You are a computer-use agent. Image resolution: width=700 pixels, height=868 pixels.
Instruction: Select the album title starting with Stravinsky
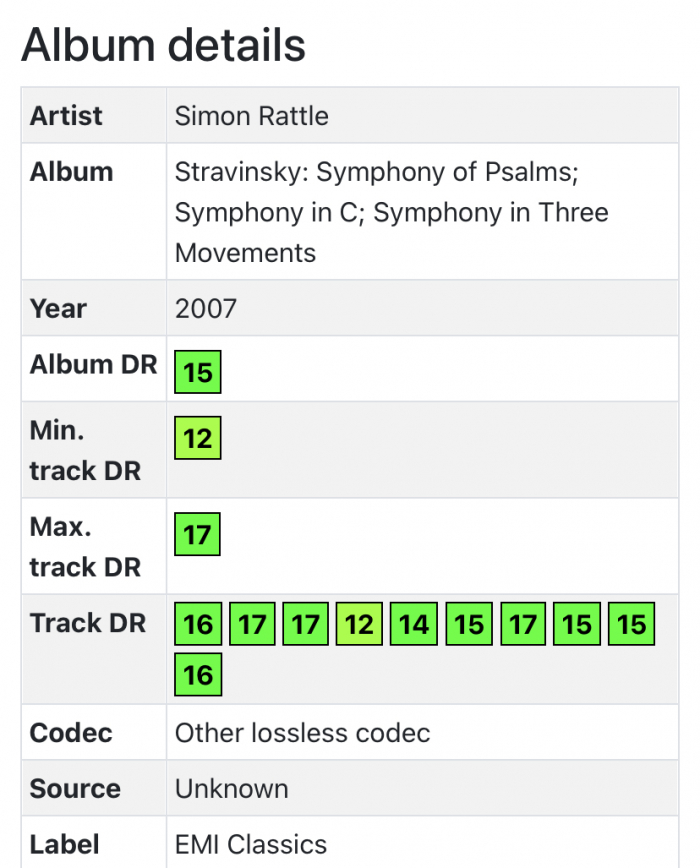click(391, 212)
